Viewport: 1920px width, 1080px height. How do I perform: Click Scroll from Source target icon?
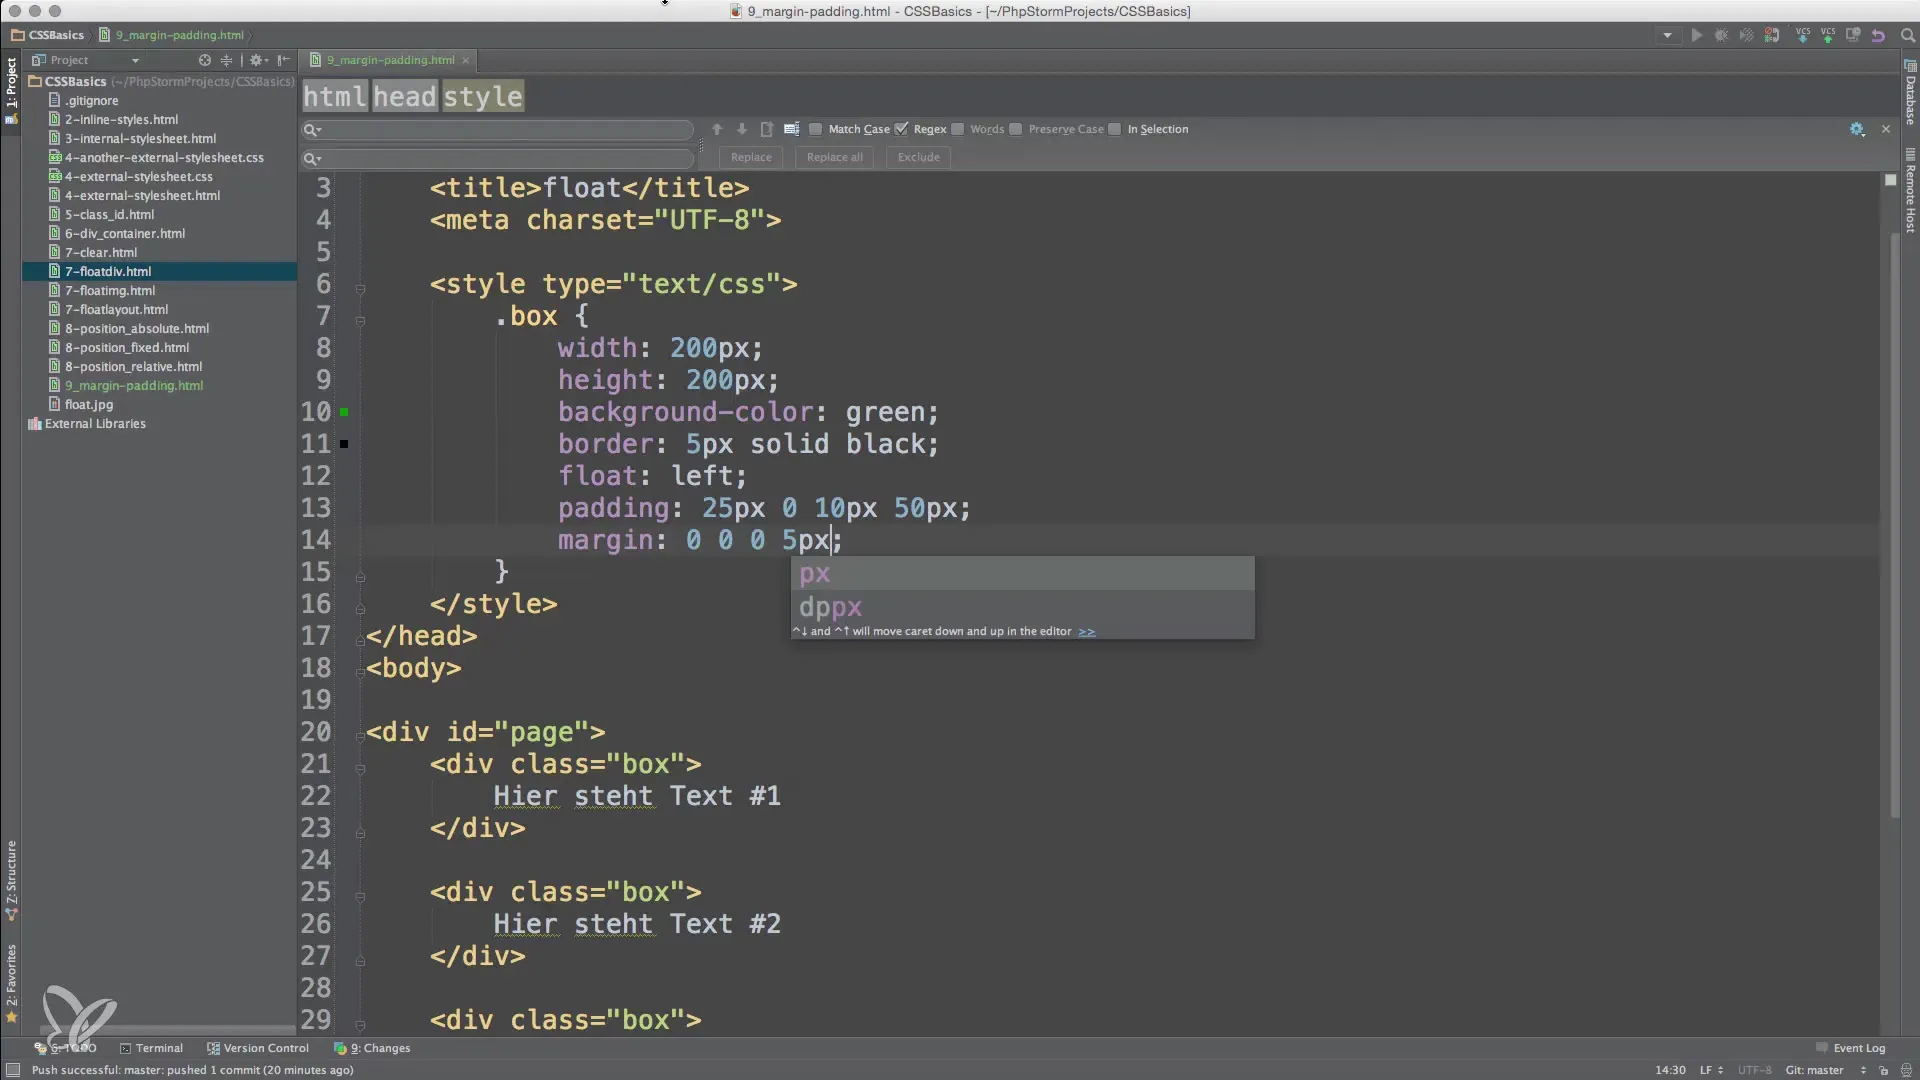tap(205, 60)
